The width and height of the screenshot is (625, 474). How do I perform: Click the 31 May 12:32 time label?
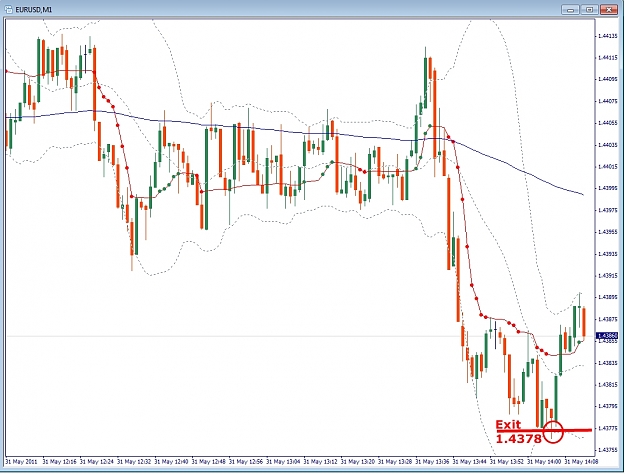coord(134,462)
